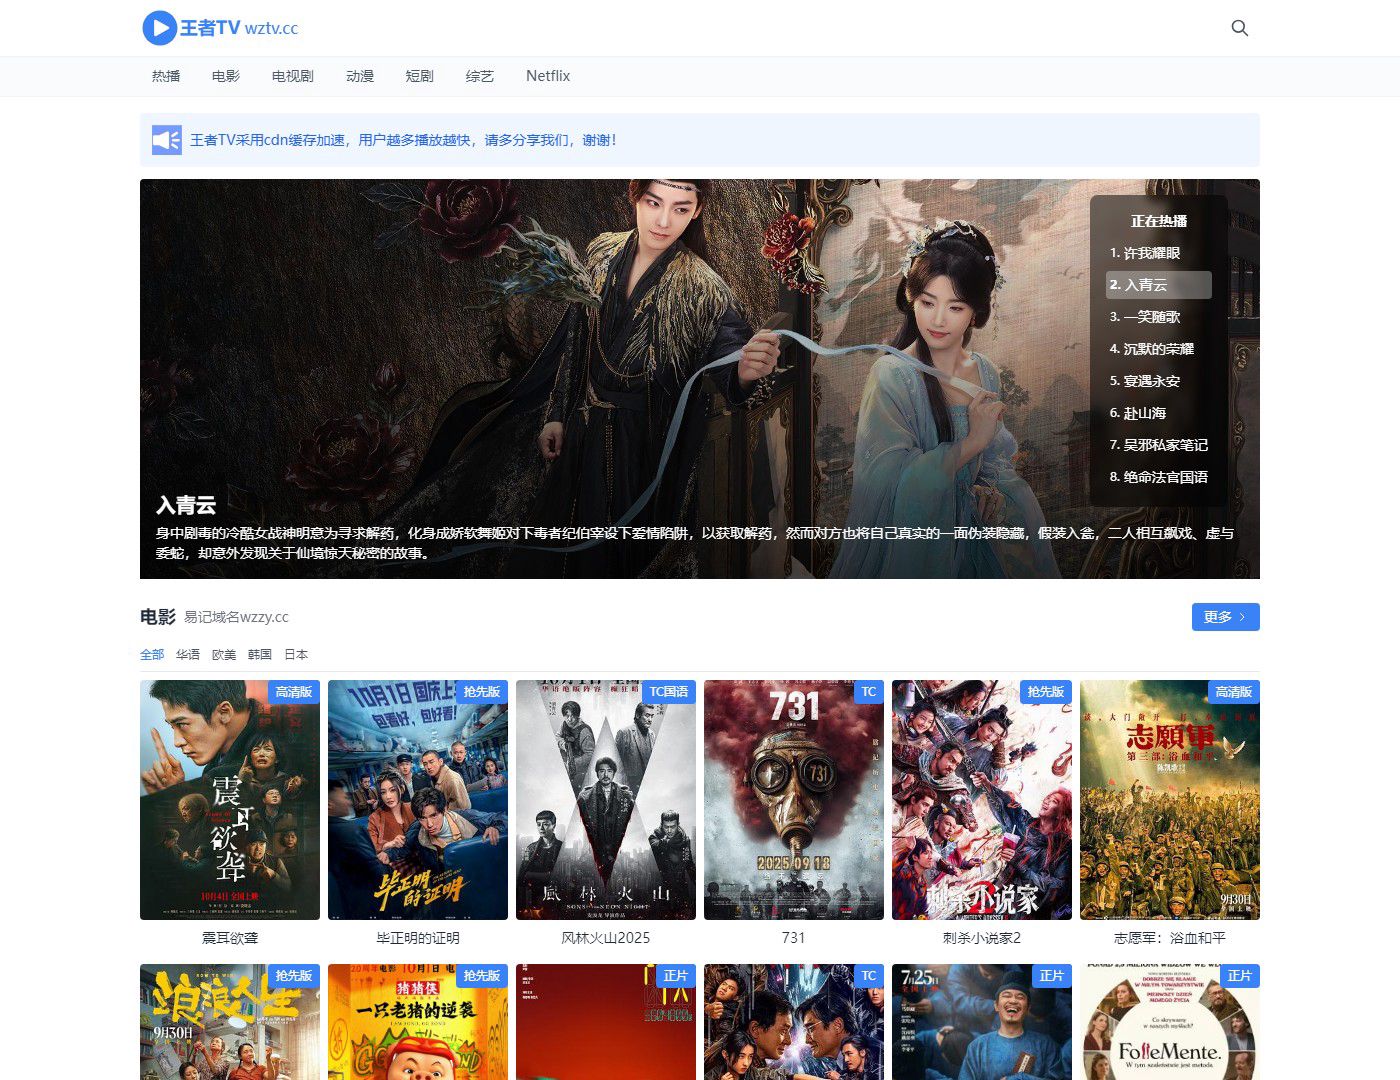Click the TC badge on 731 poster

pos(868,692)
